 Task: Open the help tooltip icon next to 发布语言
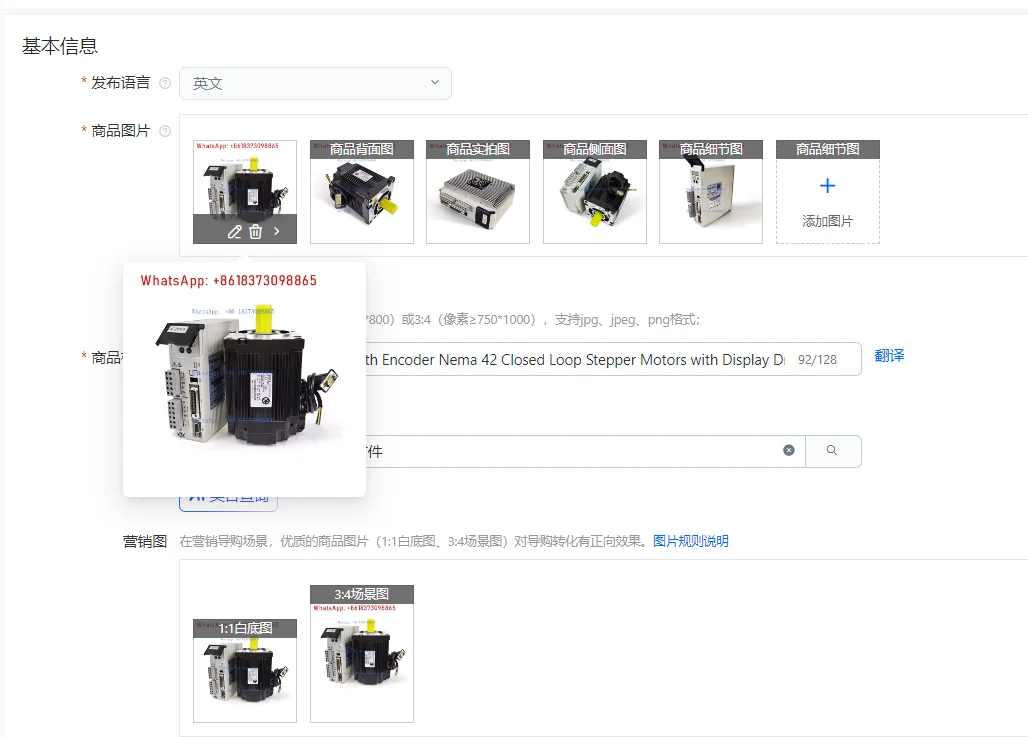point(164,84)
